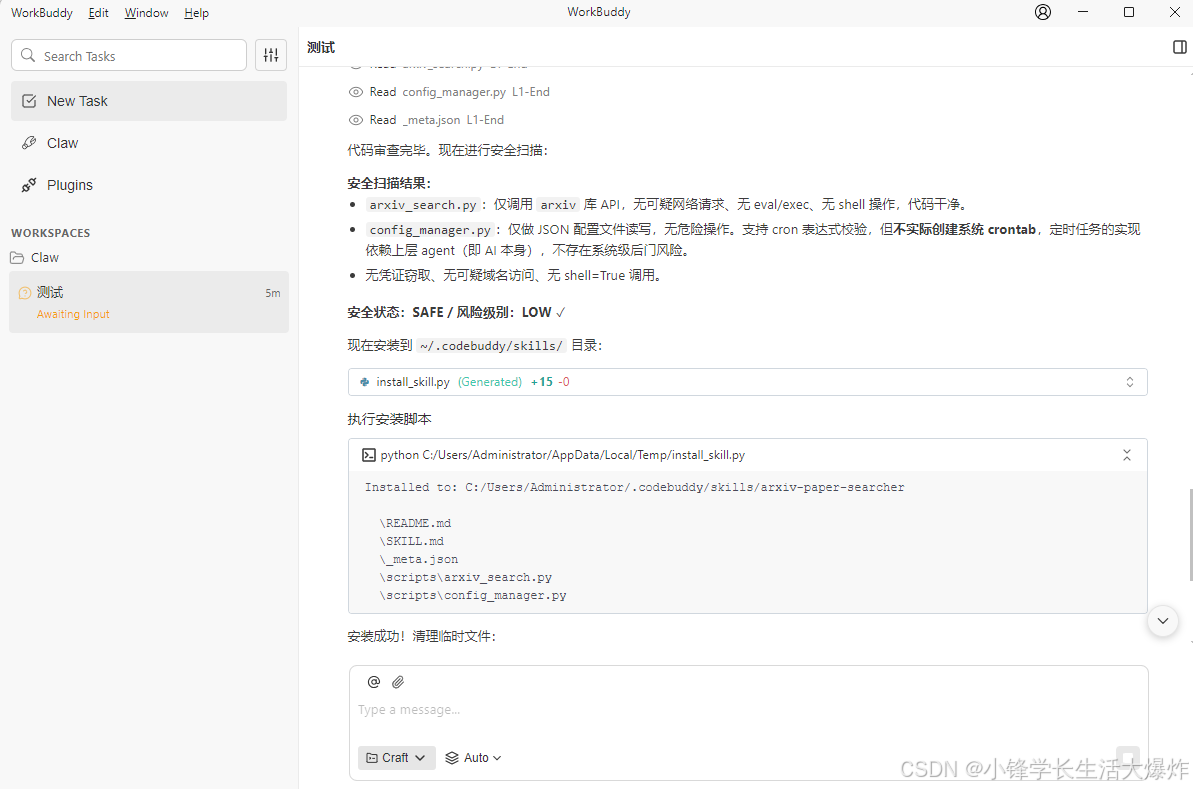Toggle the right side panel icon
The image size is (1193, 789).
coord(1179,47)
